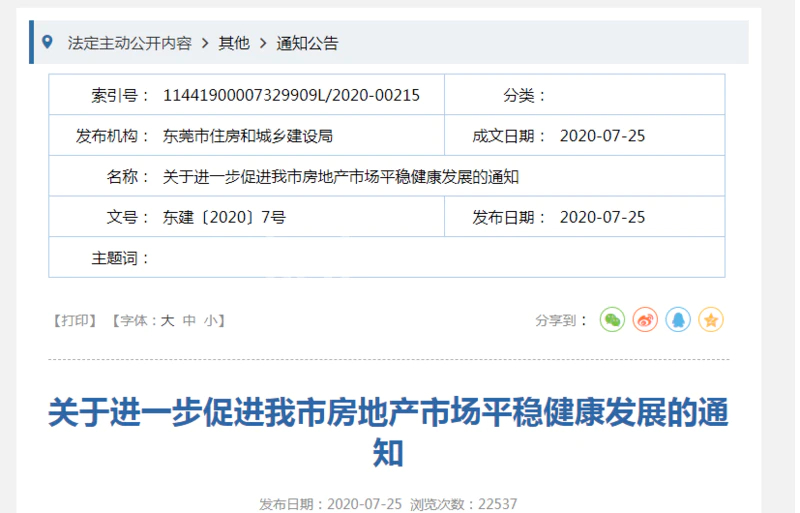Share the notice to Sina Weibo

[645, 320]
